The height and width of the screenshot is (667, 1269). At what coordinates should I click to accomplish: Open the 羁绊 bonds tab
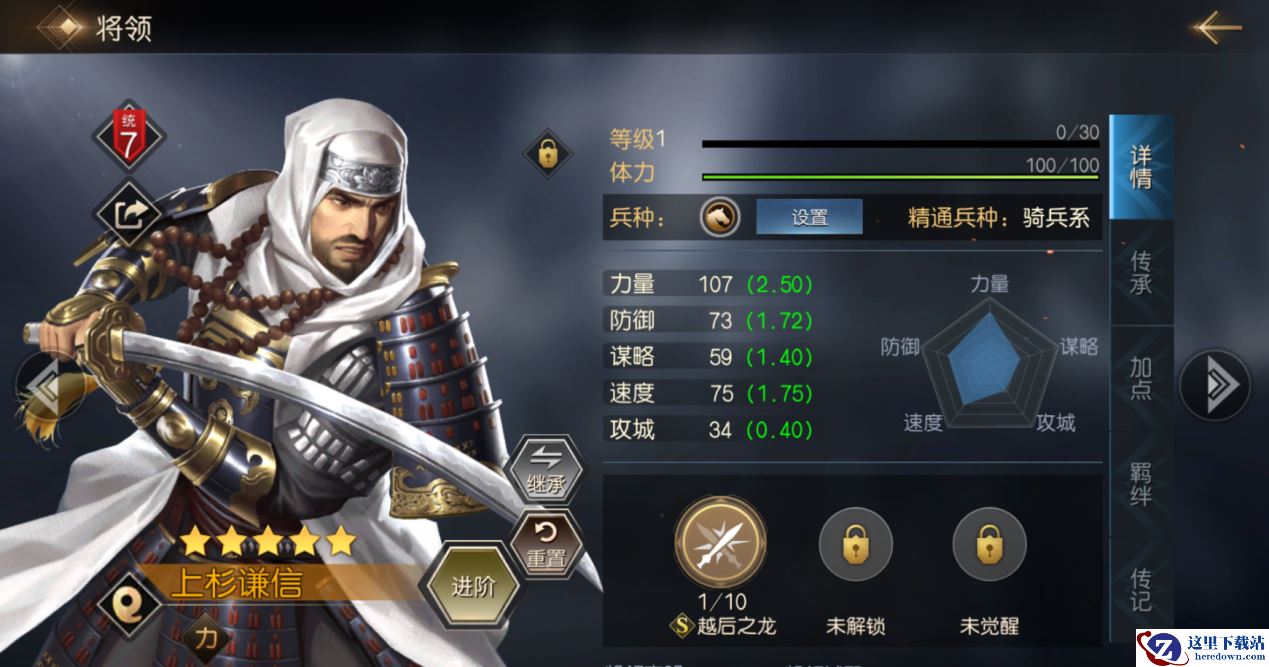coord(1141,484)
